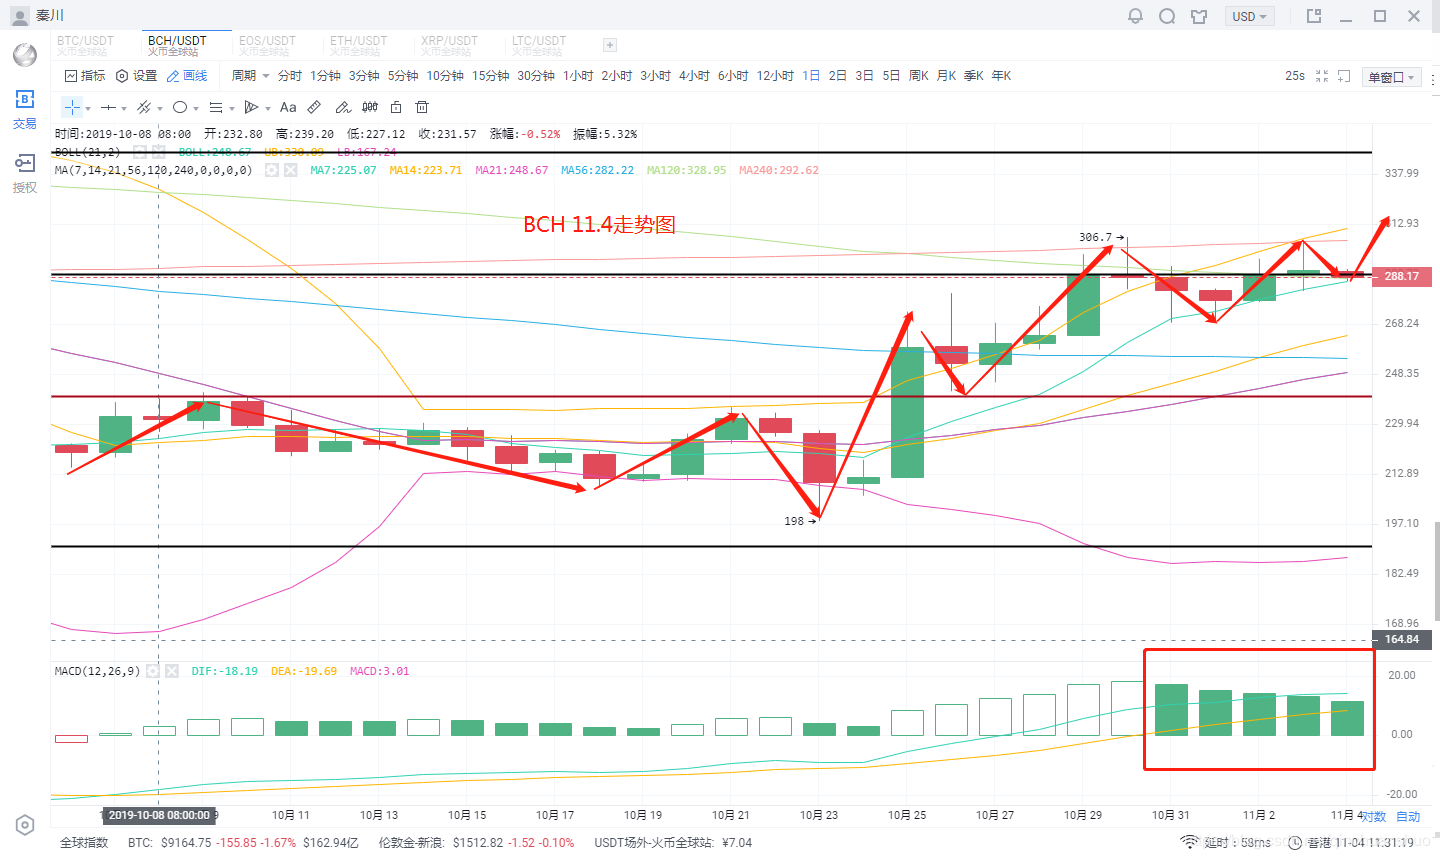1440x859 pixels.
Task: Open the message chat bubble icon
Action: (x=1167, y=16)
